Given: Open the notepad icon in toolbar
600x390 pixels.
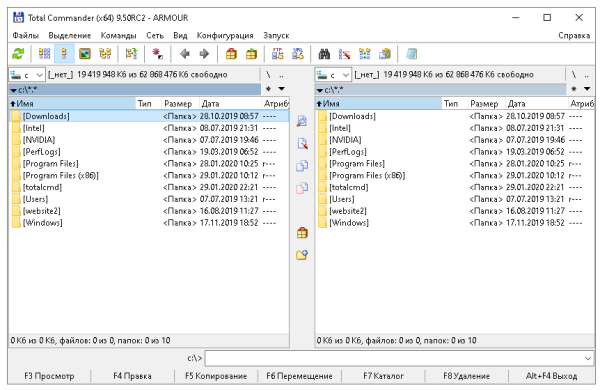Looking at the screenshot, I should click(411, 54).
